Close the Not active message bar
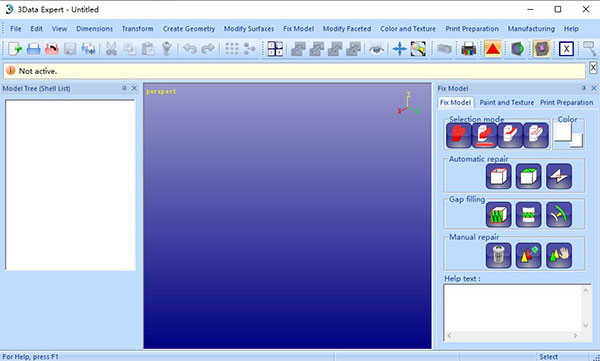Screen dimensions: 600x361 593,68
